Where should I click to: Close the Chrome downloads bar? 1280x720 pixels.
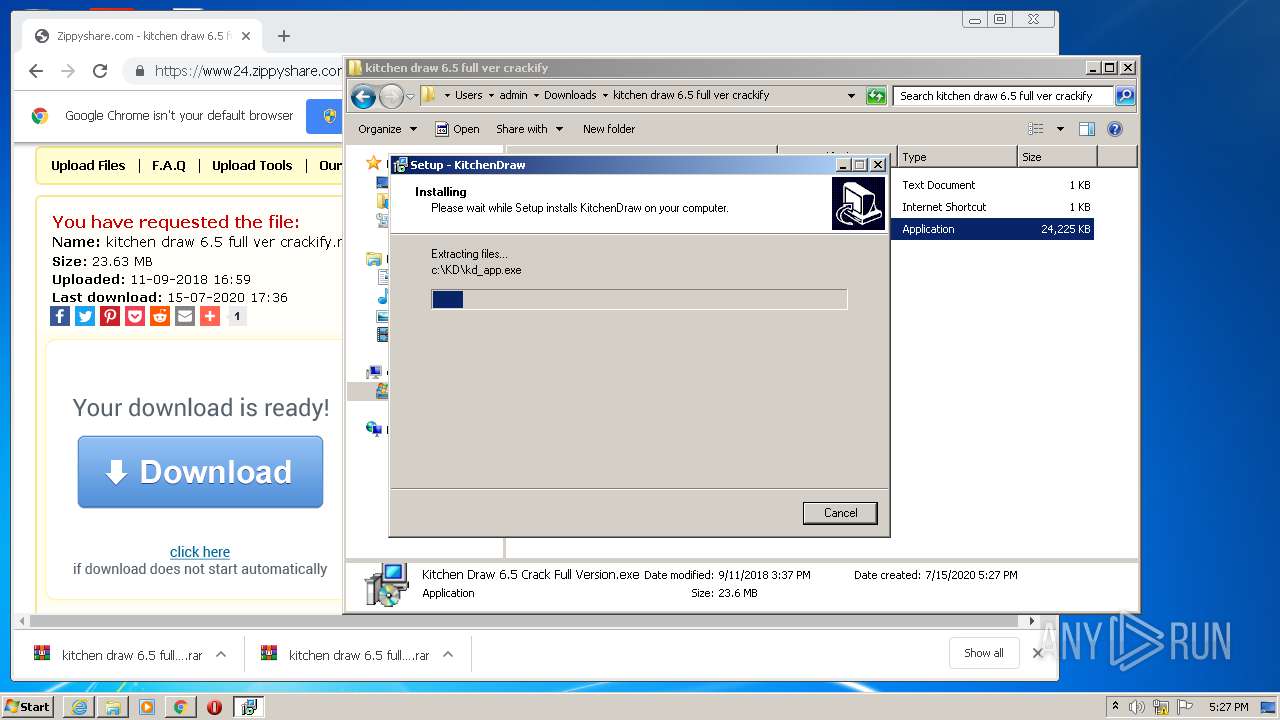click(1037, 653)
